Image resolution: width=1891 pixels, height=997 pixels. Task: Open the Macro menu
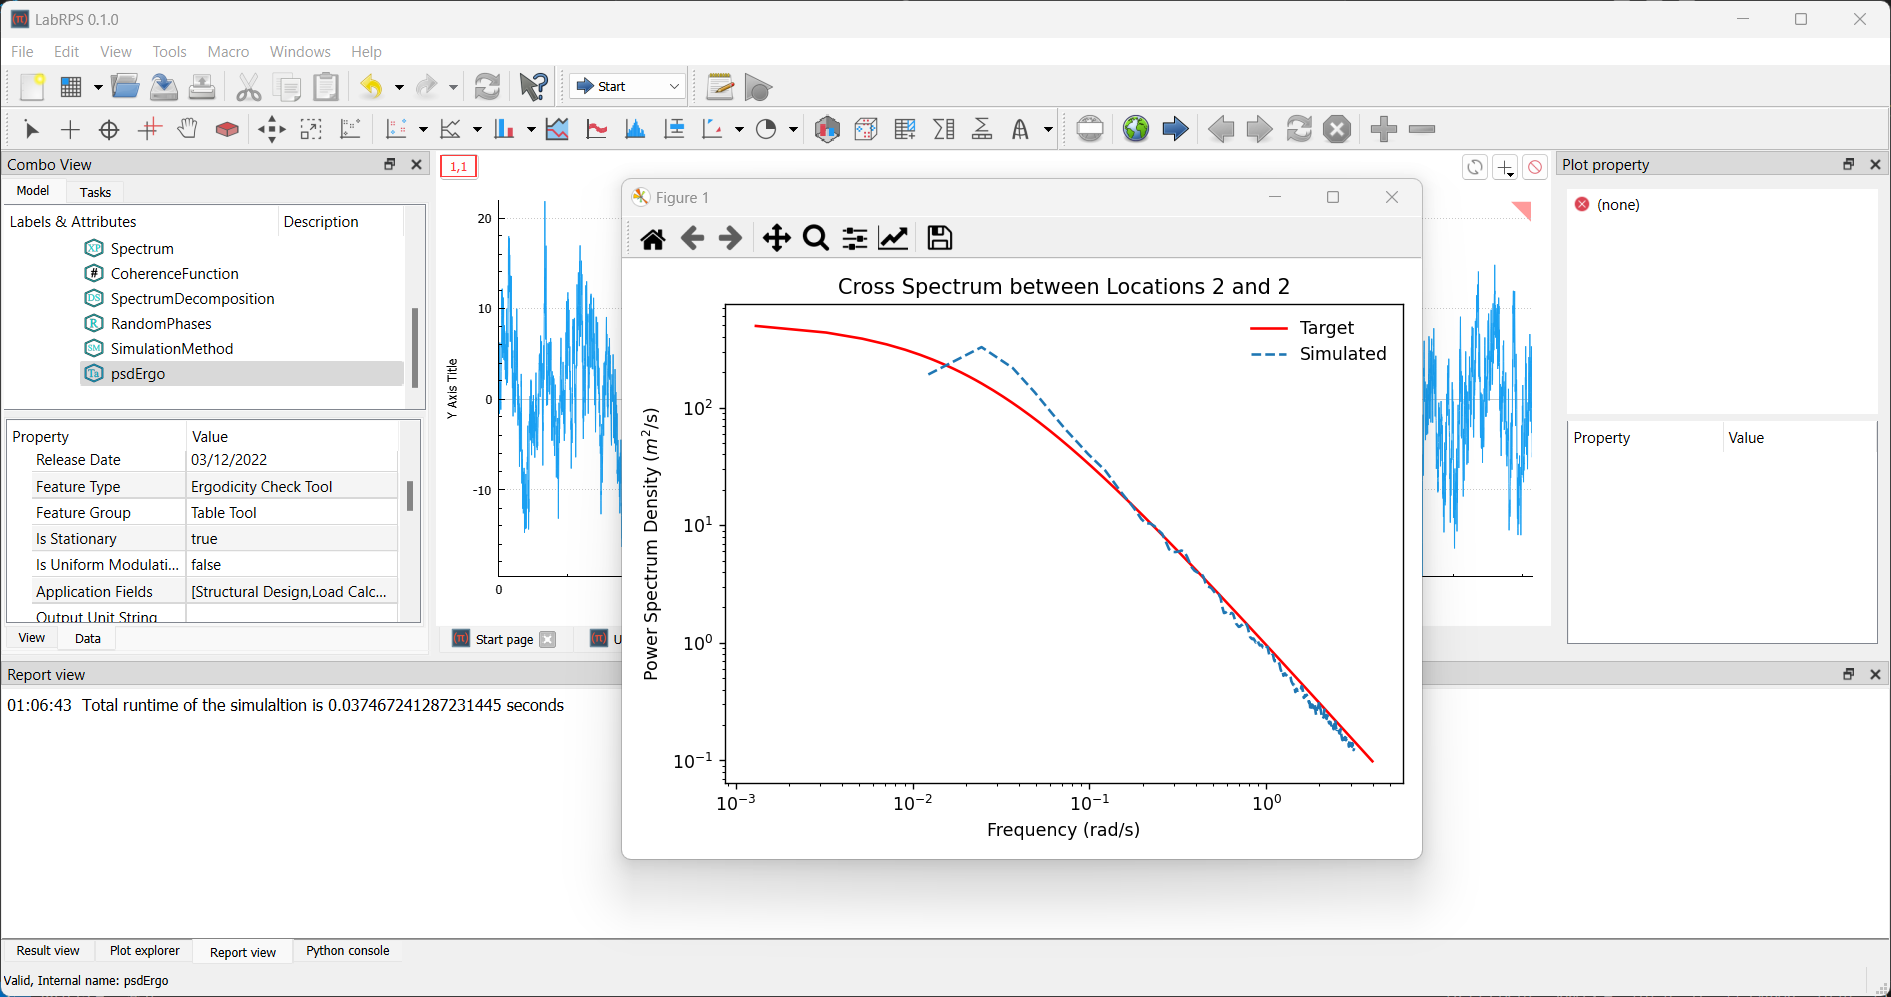coord(228,52)
